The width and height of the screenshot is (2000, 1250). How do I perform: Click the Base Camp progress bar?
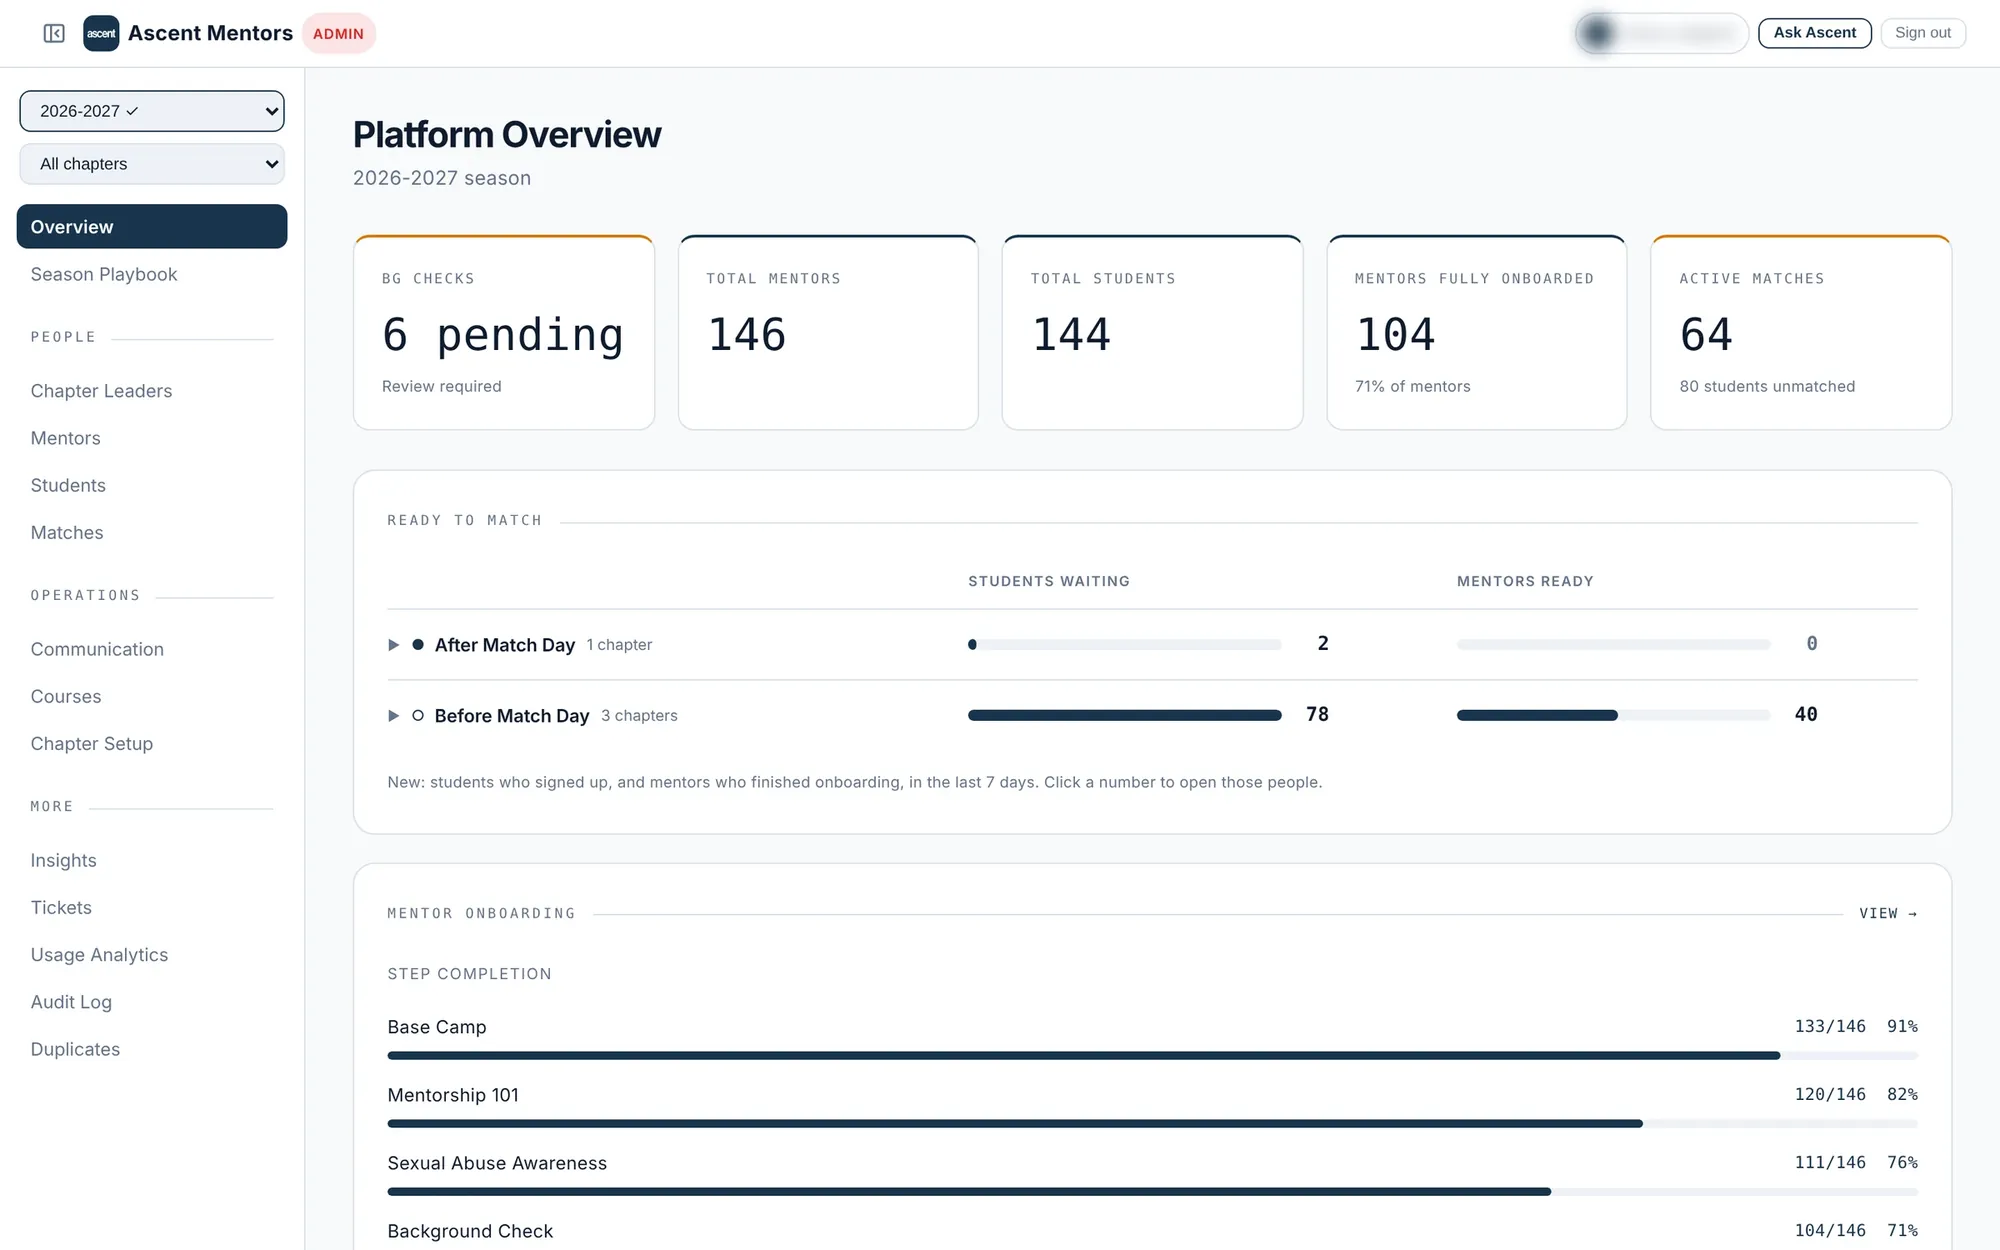(x=1152, y=1056)
